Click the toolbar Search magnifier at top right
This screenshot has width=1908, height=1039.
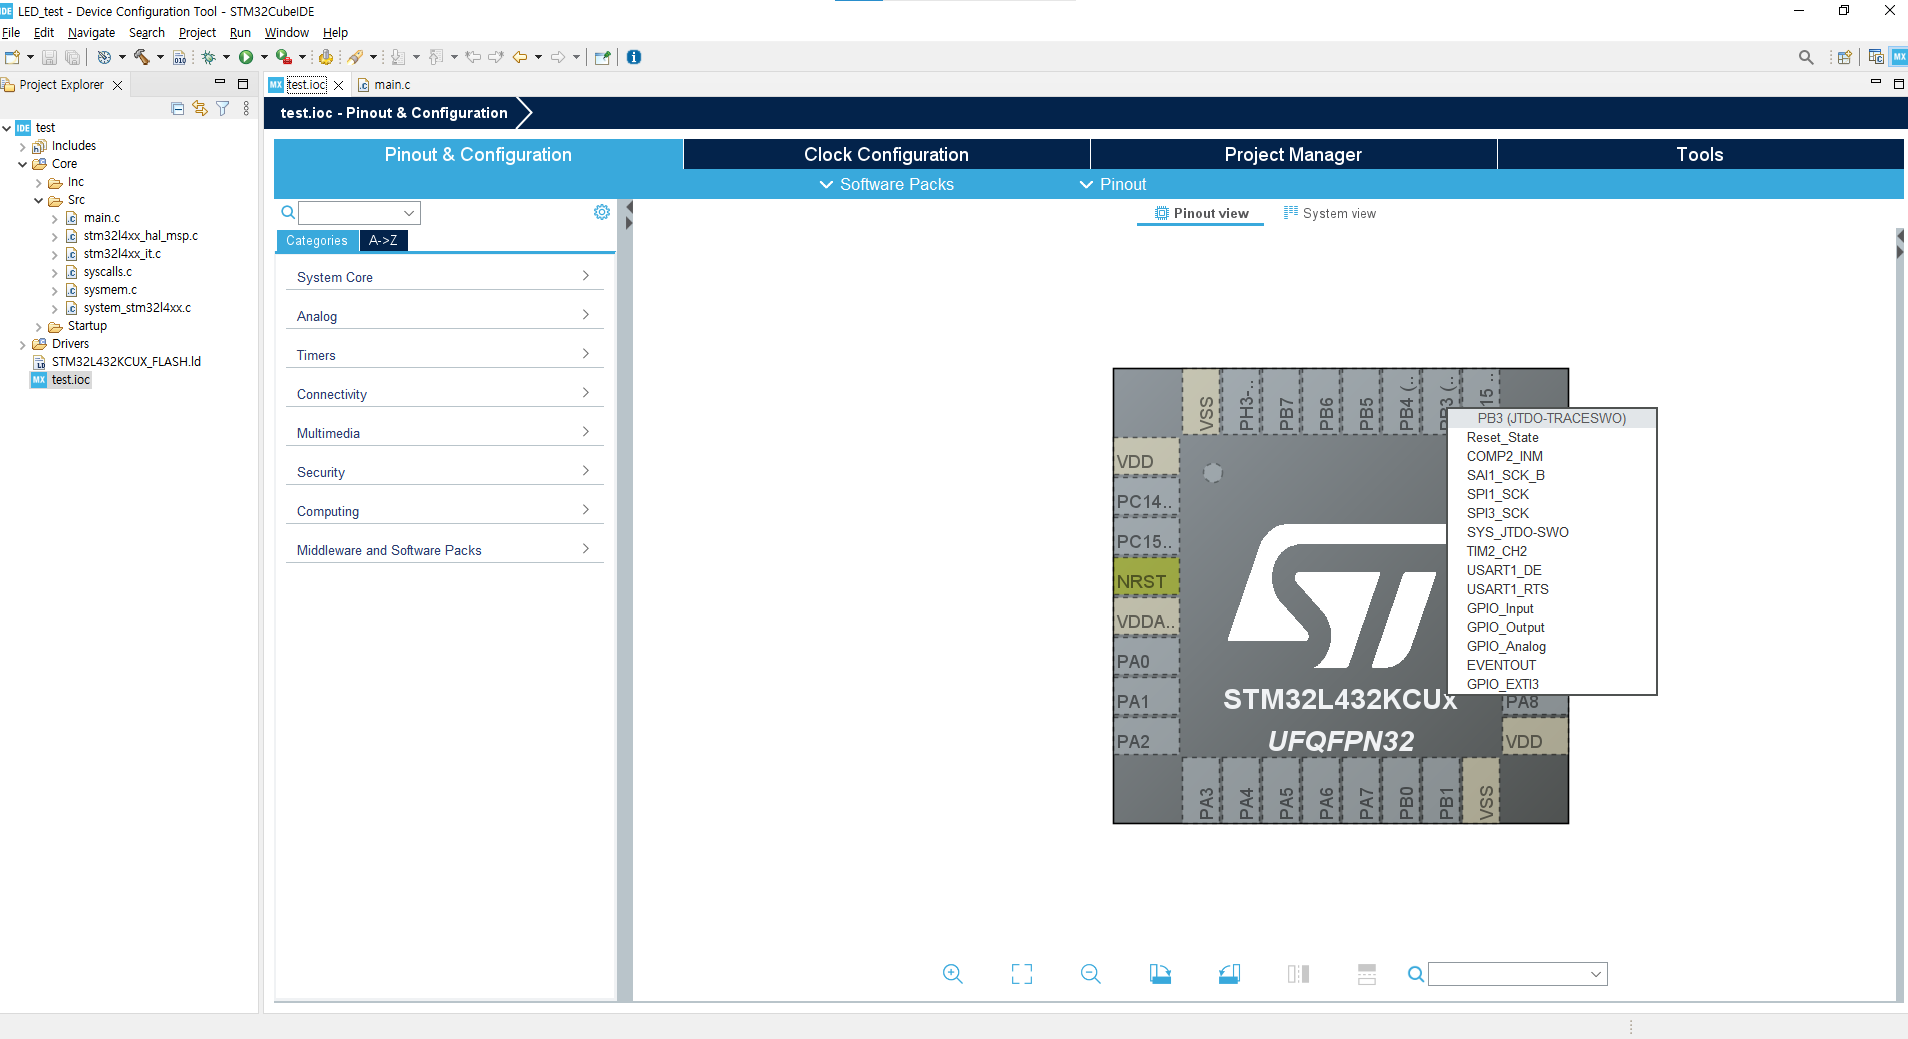pyautogui.click(x=1805, y=57)
